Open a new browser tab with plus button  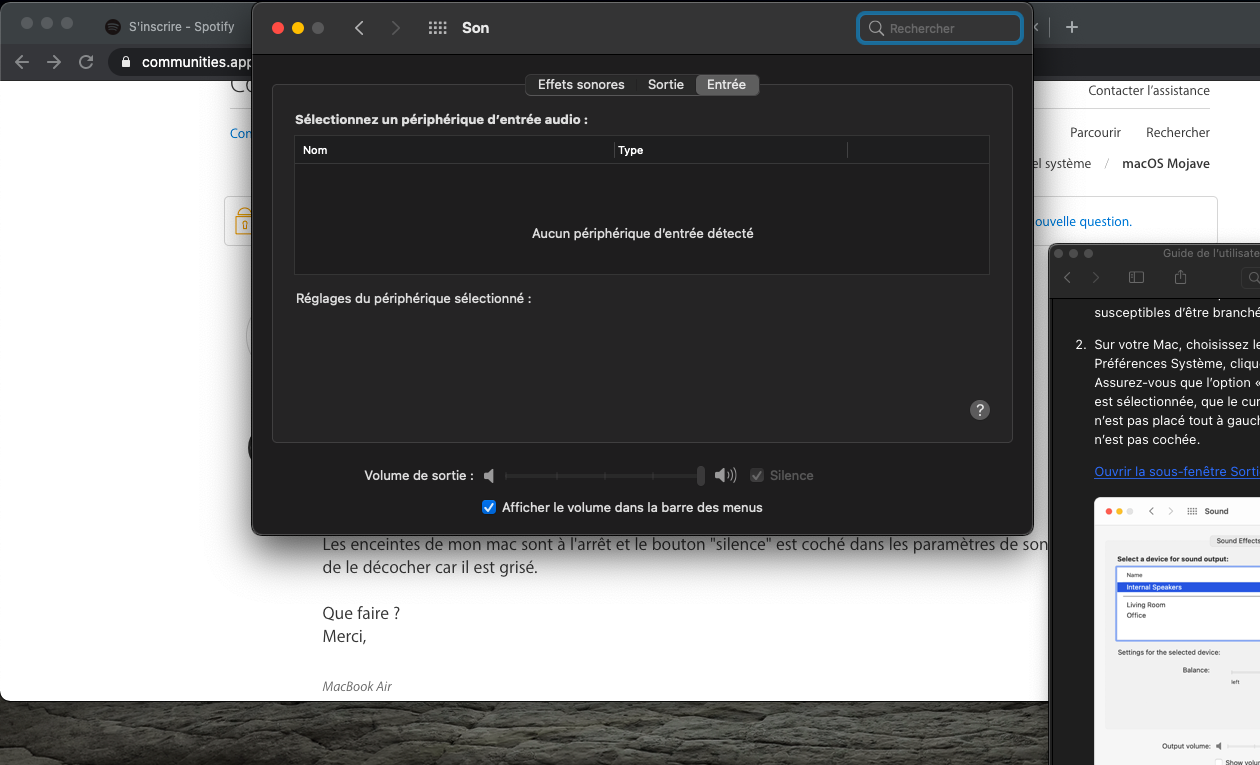point(1072,27)
